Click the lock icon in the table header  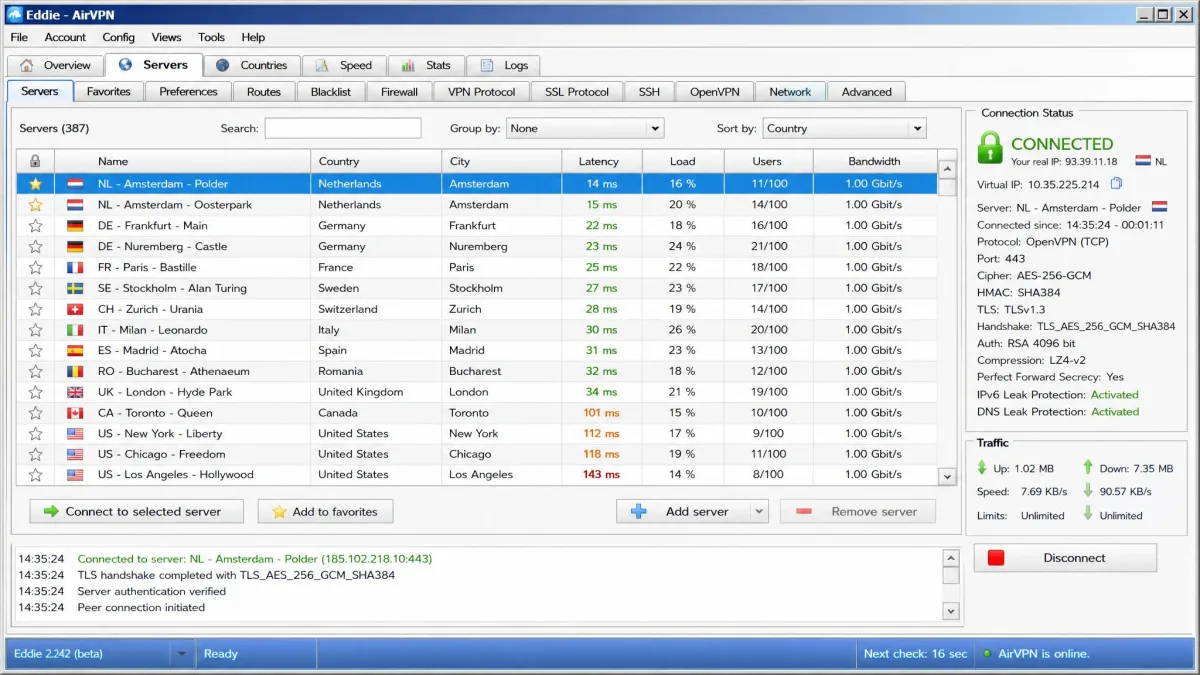click(35, 161)
